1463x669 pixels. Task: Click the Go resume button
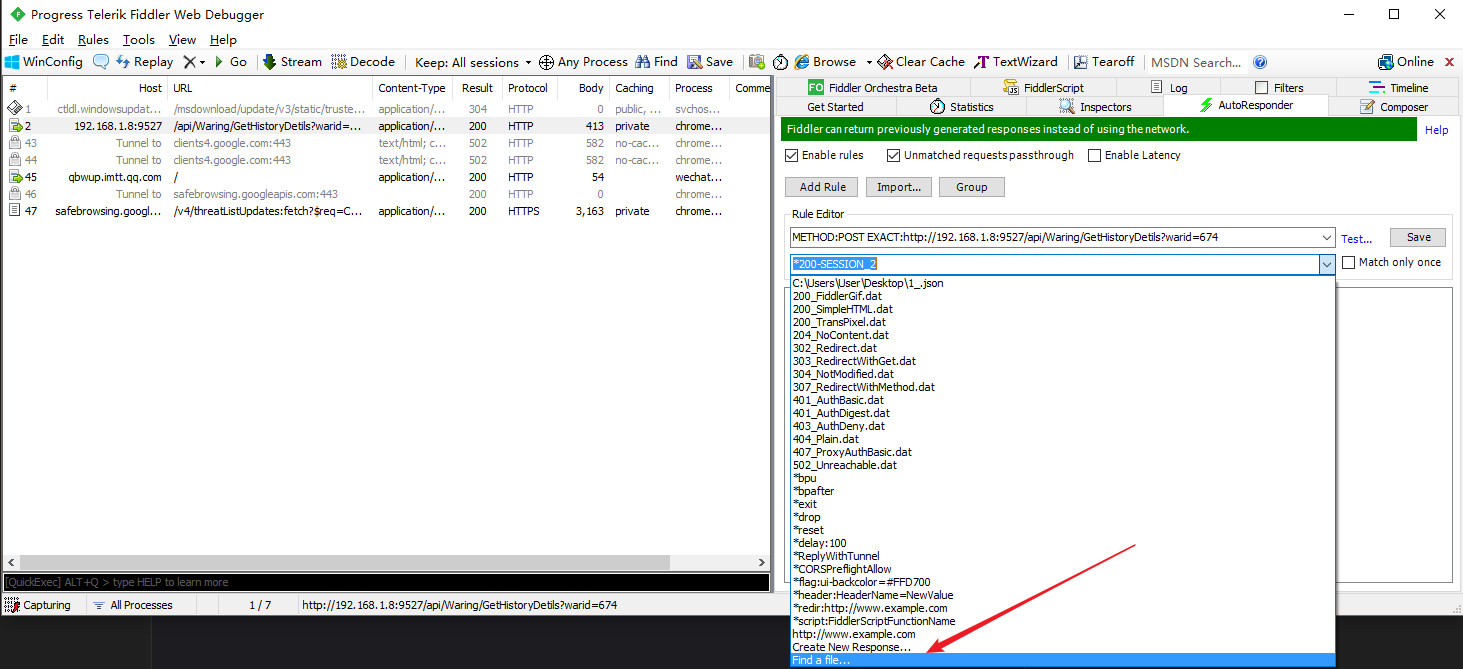[230, 62]
